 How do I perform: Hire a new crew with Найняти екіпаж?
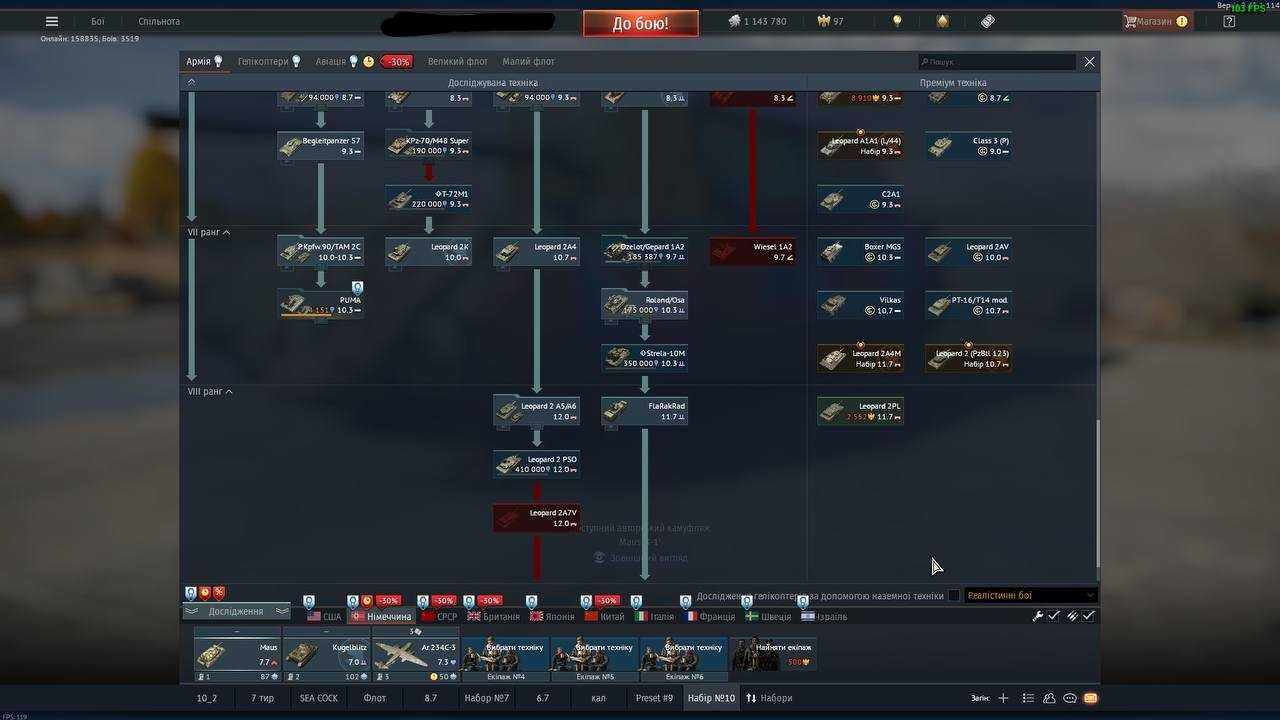[772, 655]
